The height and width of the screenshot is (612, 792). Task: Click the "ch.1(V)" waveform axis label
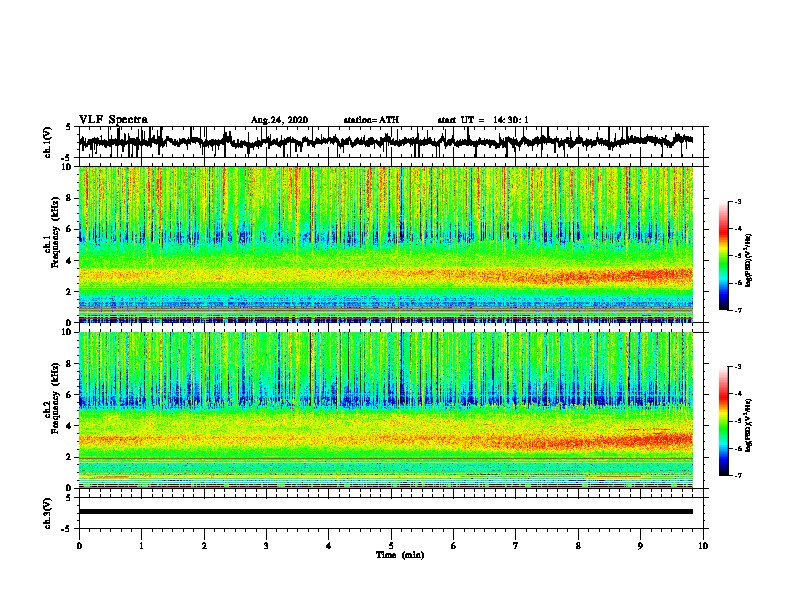pyautogui.click(x=48, y=142)
